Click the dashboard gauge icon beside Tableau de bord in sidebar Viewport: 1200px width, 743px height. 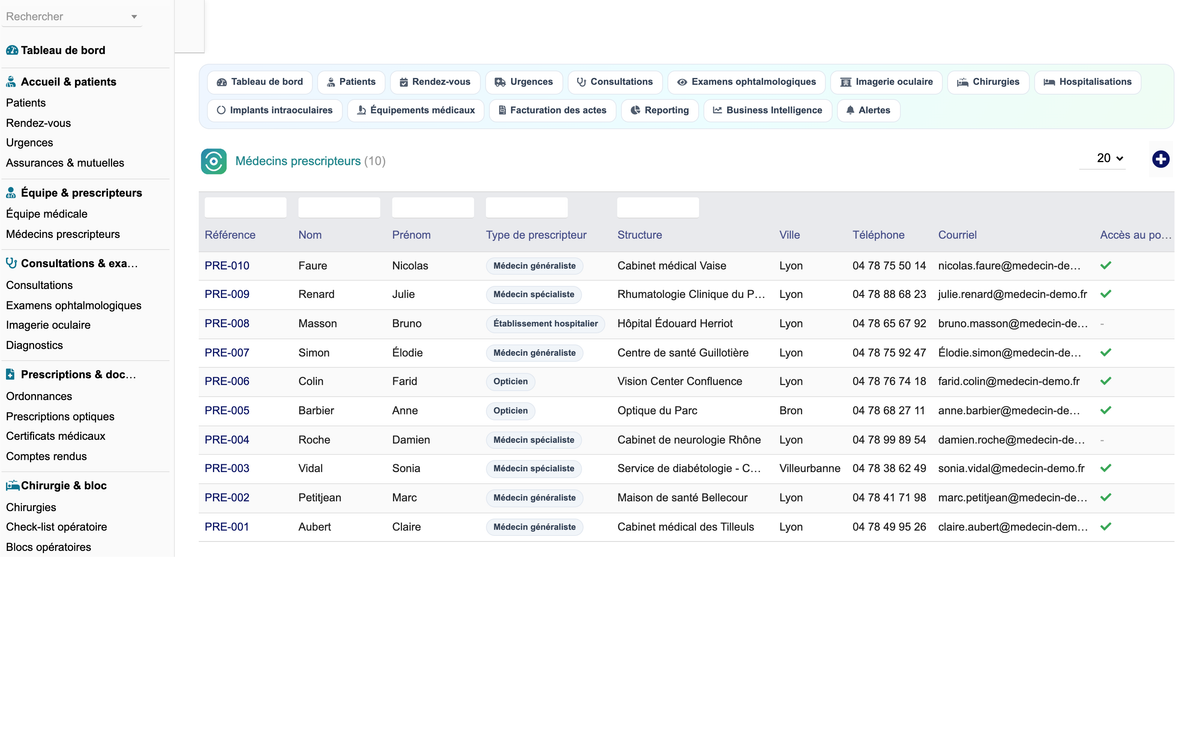click(x=12, y=50)
